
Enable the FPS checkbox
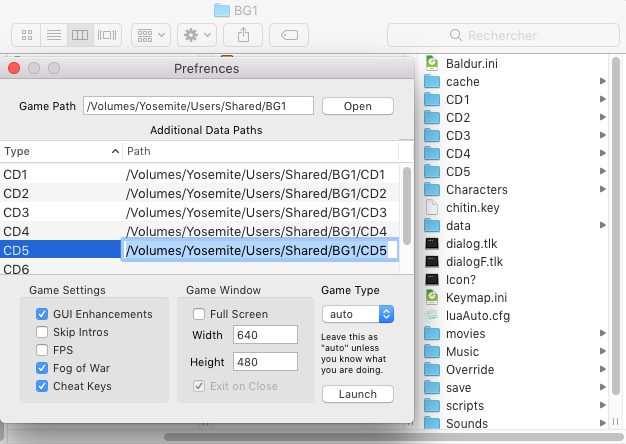(x=42, y=350)
